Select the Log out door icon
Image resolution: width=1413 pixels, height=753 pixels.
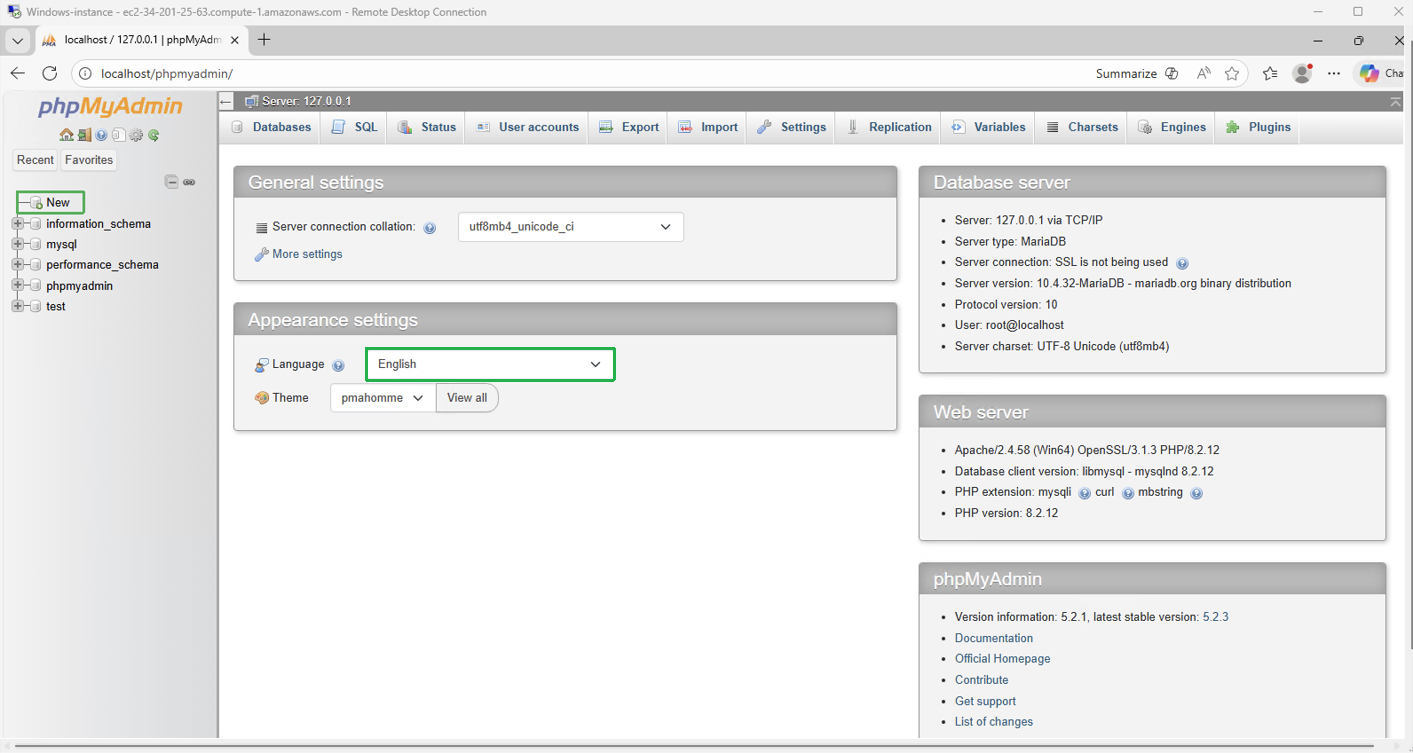pyautogui.click(x=84, y=134)
